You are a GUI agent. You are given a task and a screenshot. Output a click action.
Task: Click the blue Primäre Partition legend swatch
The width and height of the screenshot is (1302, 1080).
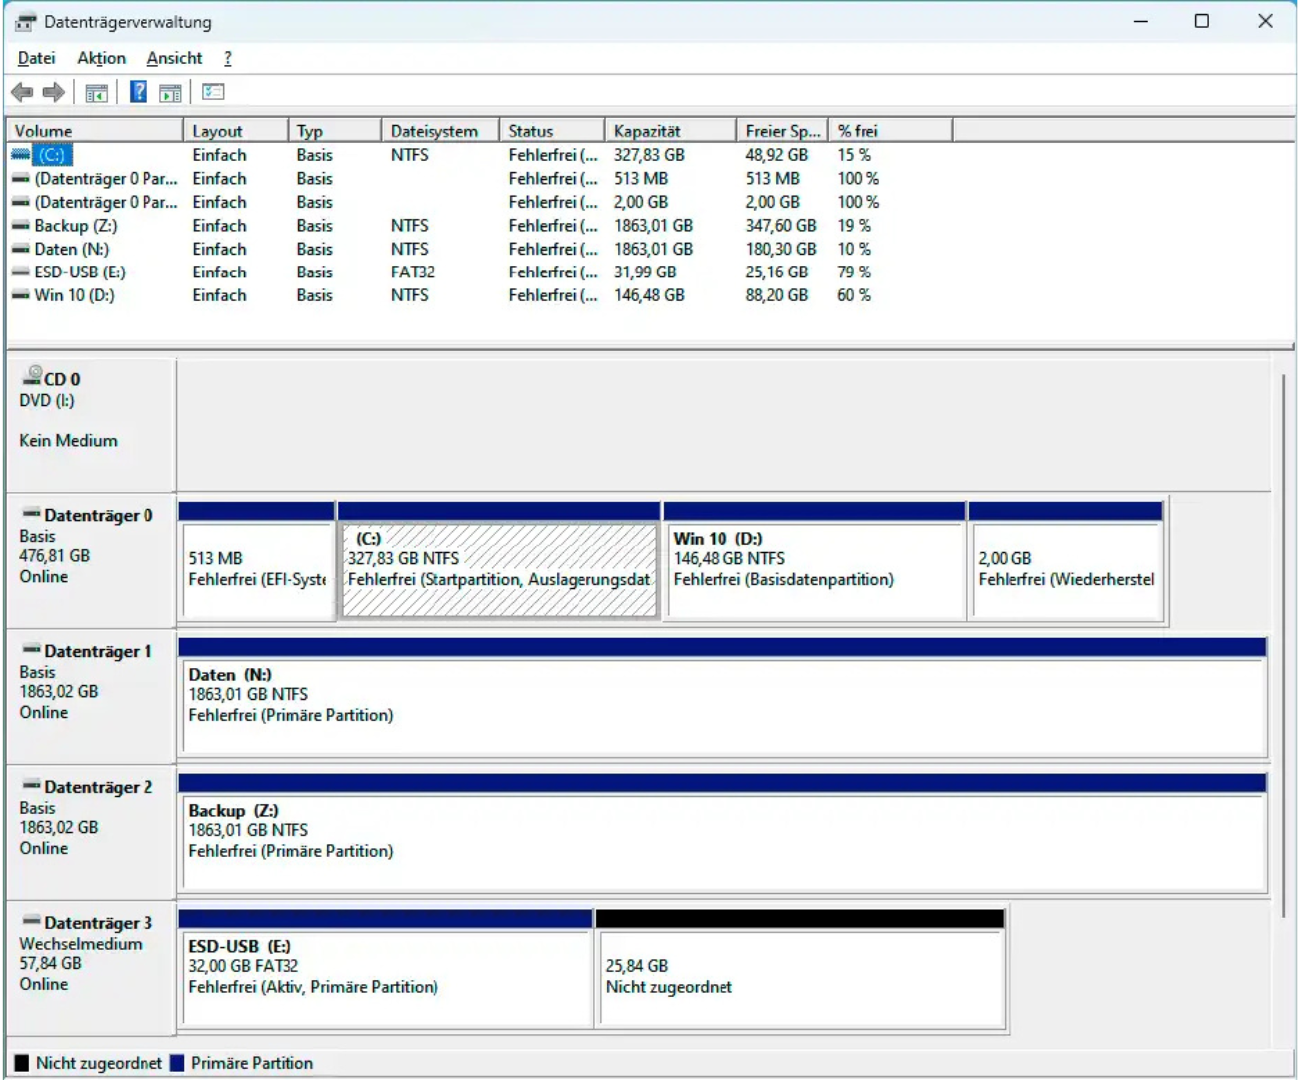178,1063
